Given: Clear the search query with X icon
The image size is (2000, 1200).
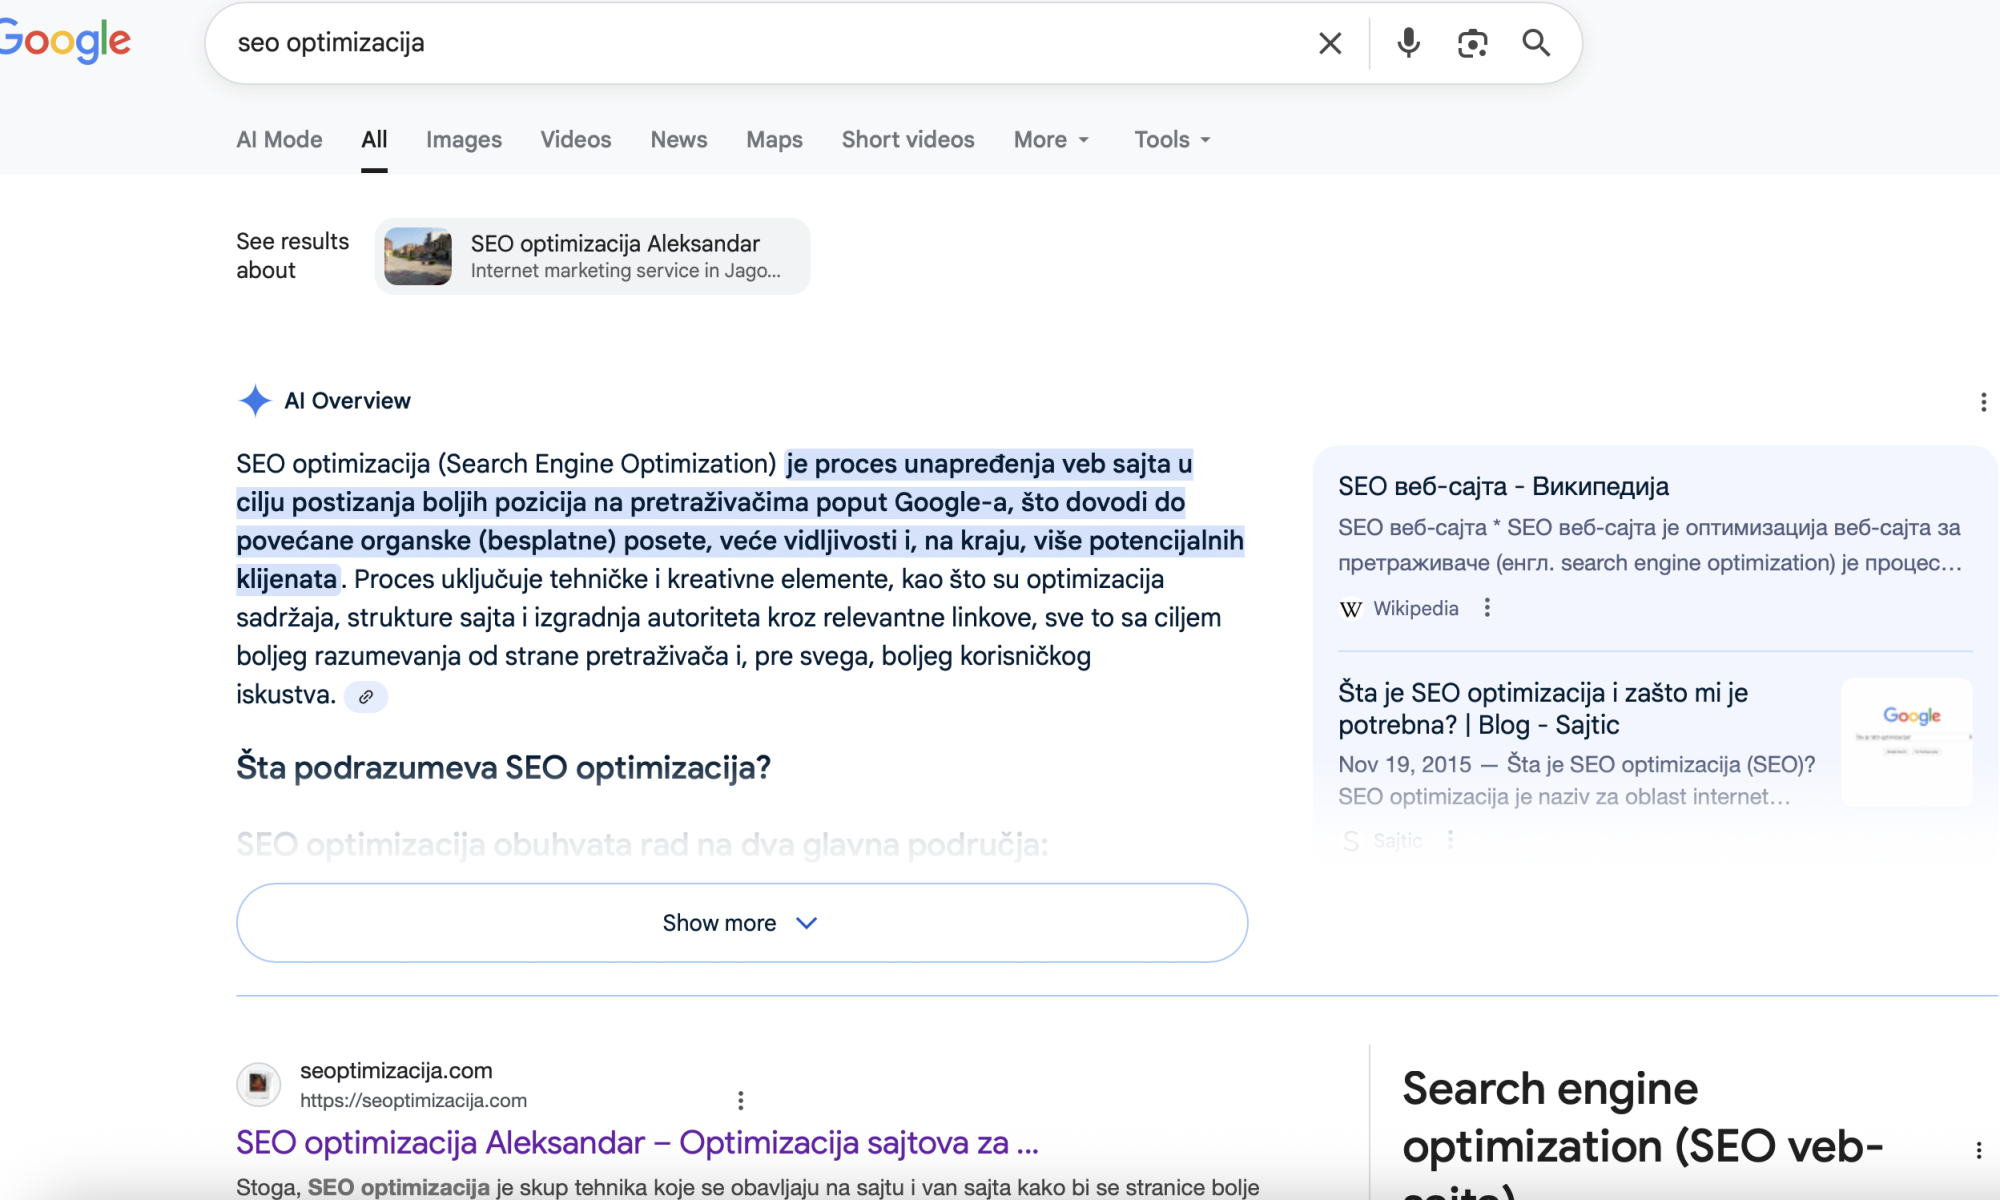Looking at the screenshot, I should click(1330, 43).
